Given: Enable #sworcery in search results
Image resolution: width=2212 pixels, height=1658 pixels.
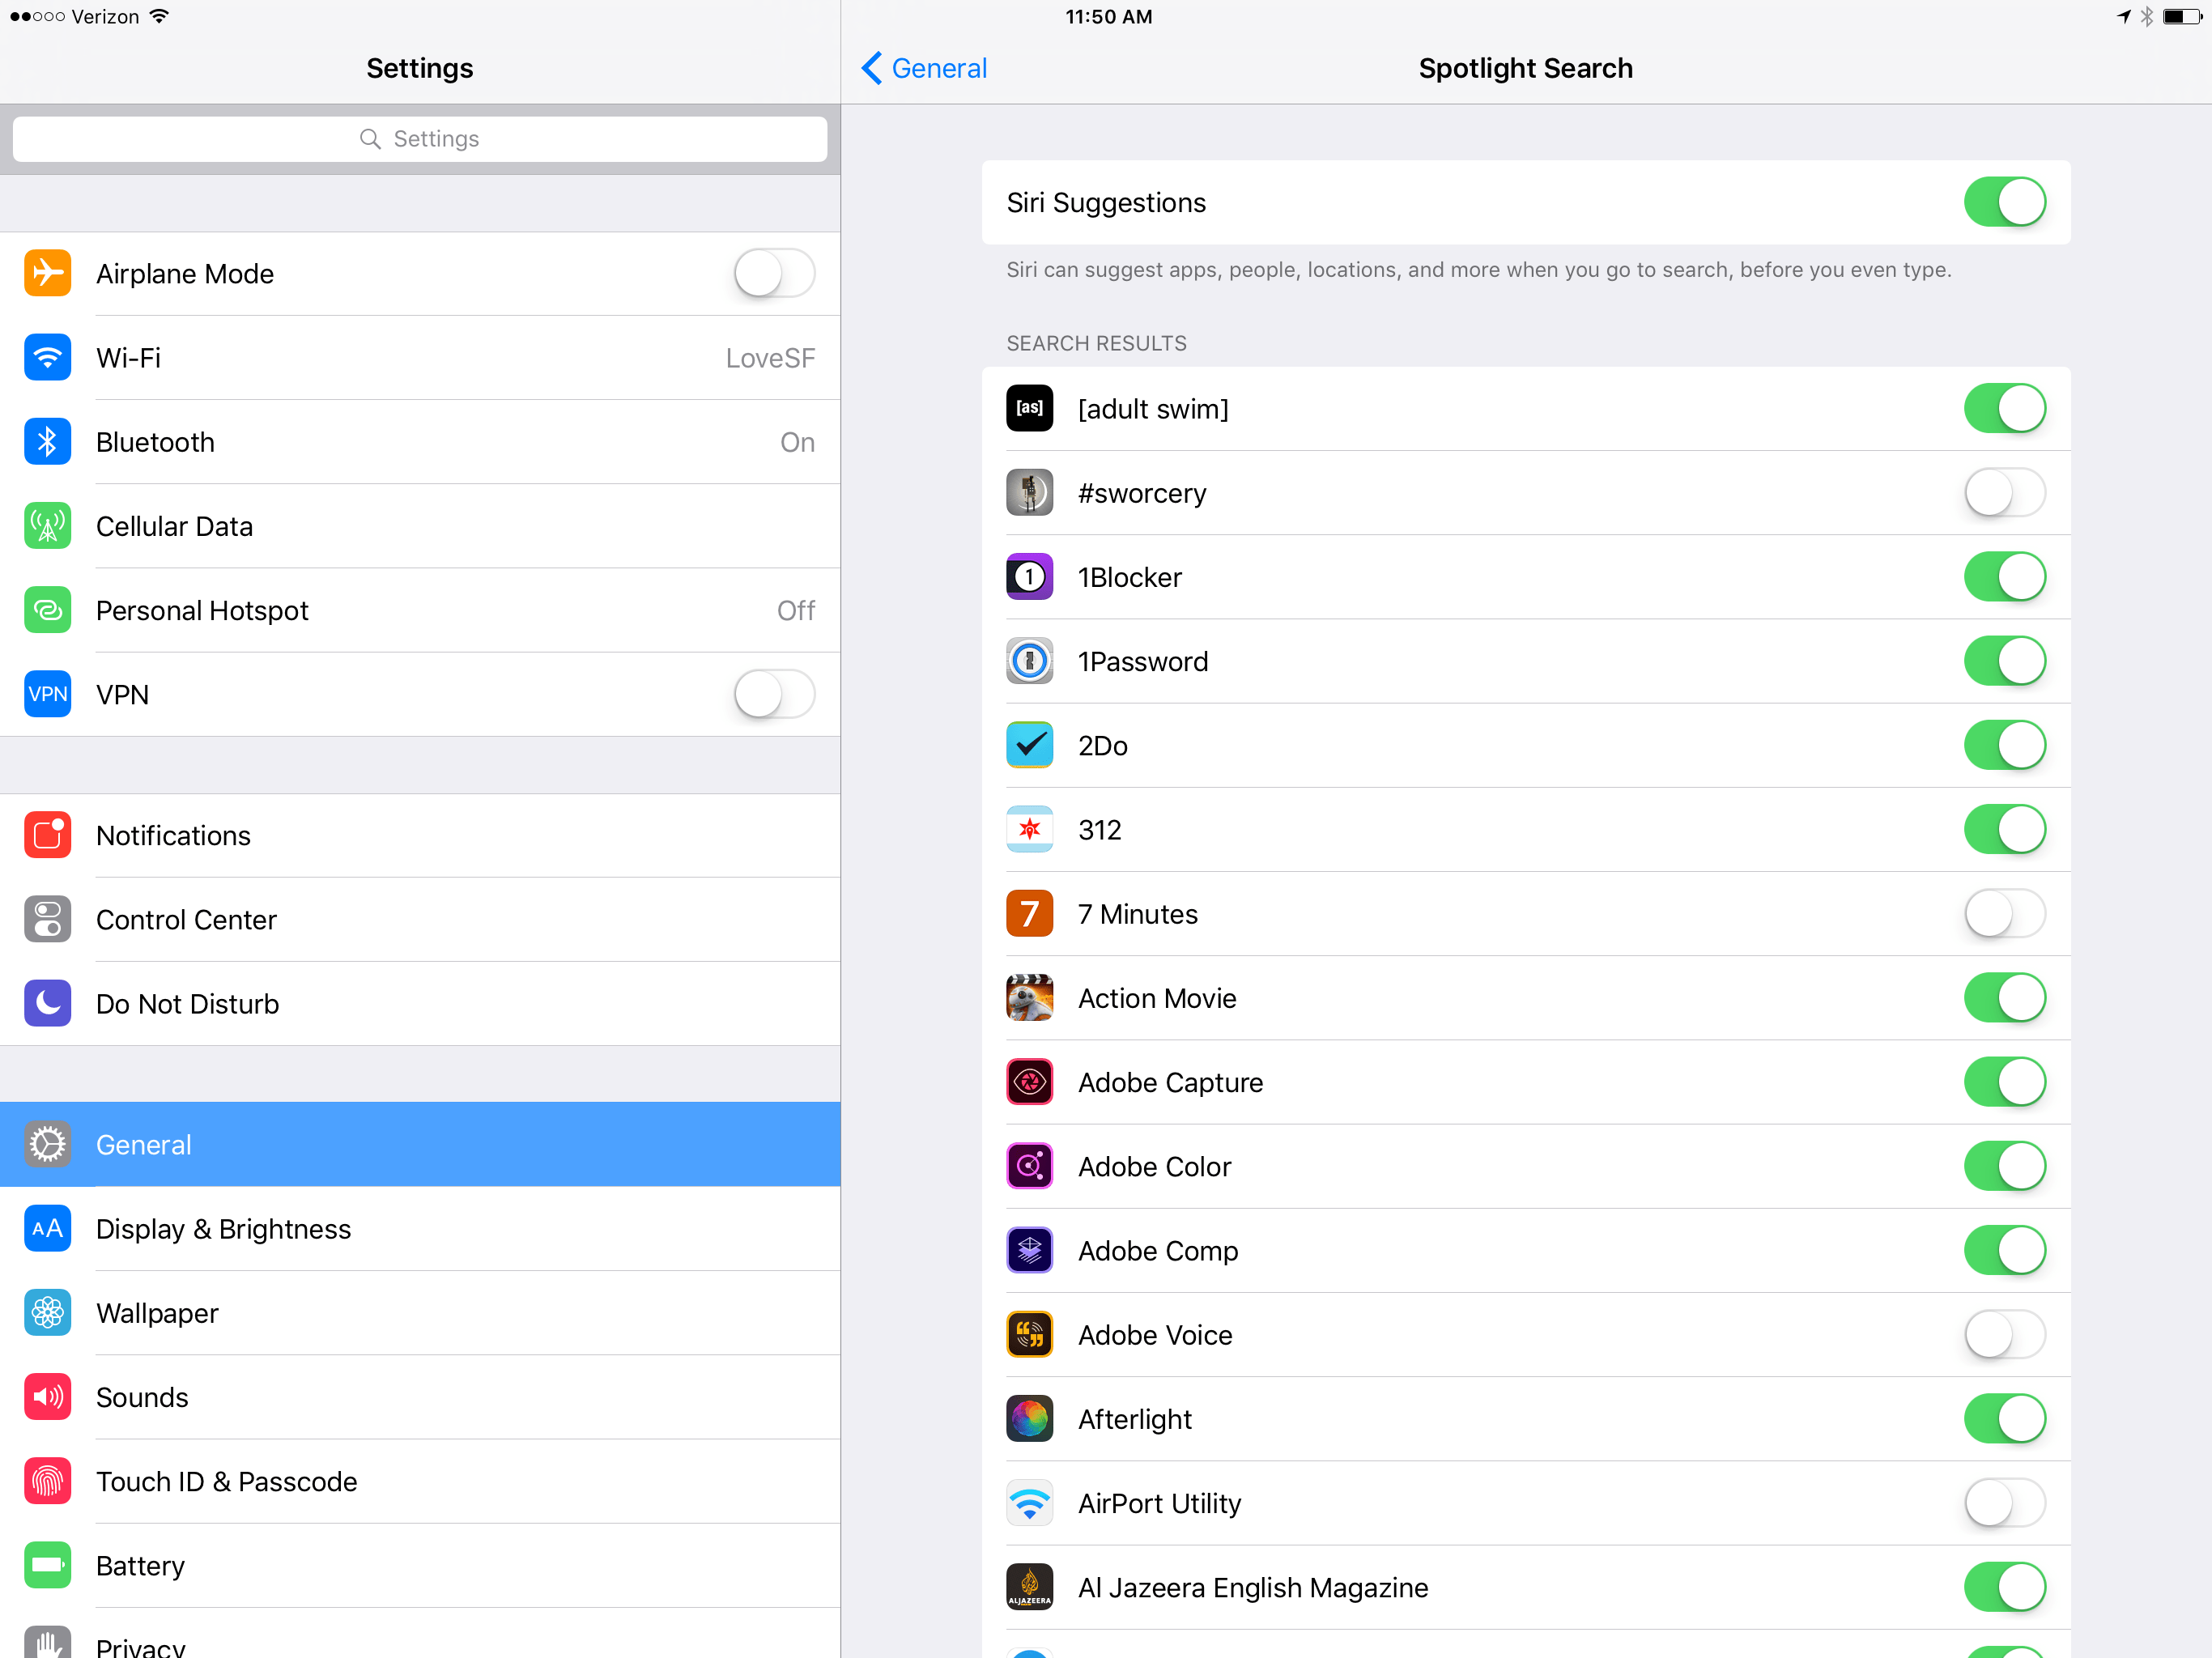Looking at the screenshot, I should pyautogui.click(x=2004, y=492).
